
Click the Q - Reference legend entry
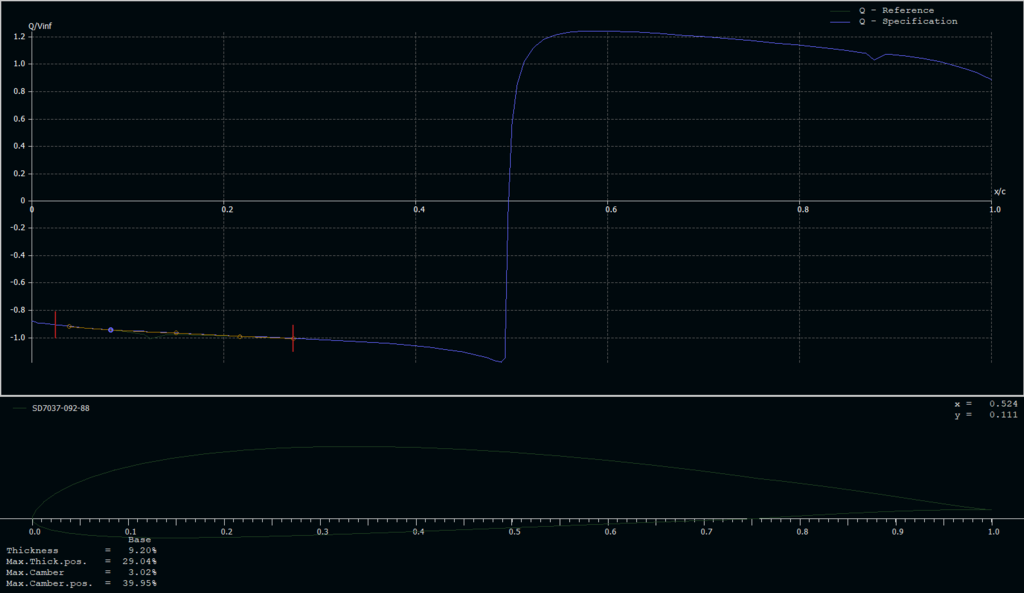[896, 10]
